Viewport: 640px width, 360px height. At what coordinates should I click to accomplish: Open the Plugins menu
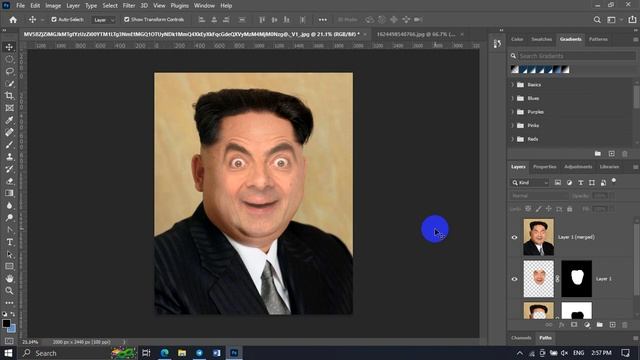point(179,6)
